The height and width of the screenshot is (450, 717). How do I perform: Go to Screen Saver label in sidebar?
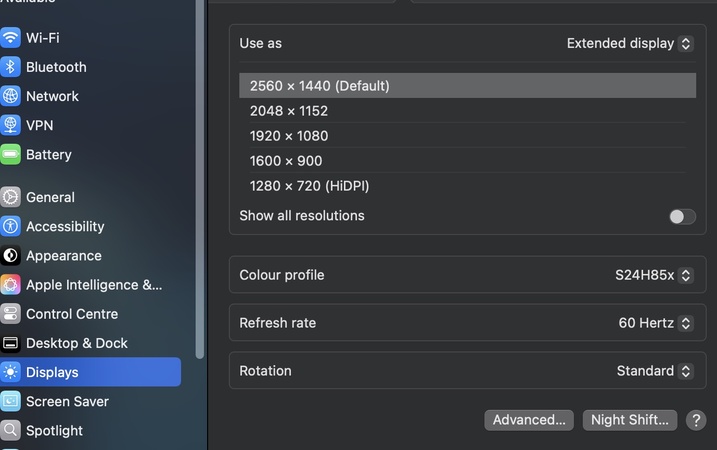(67, 402)
